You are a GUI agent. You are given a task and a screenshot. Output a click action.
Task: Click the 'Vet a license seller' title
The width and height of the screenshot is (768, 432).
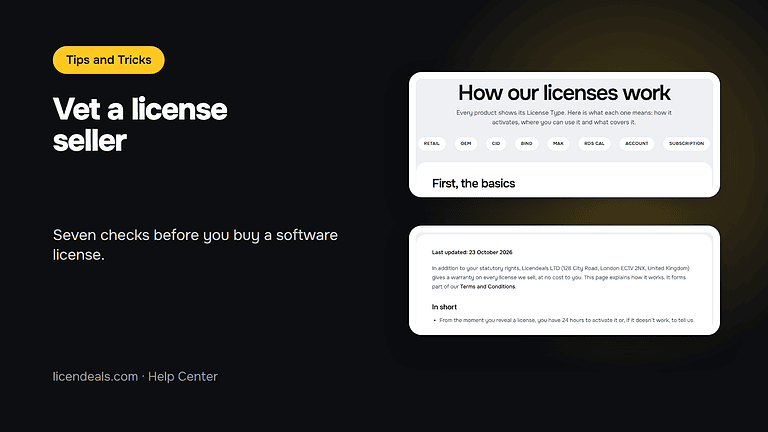(x=140, y=124)
